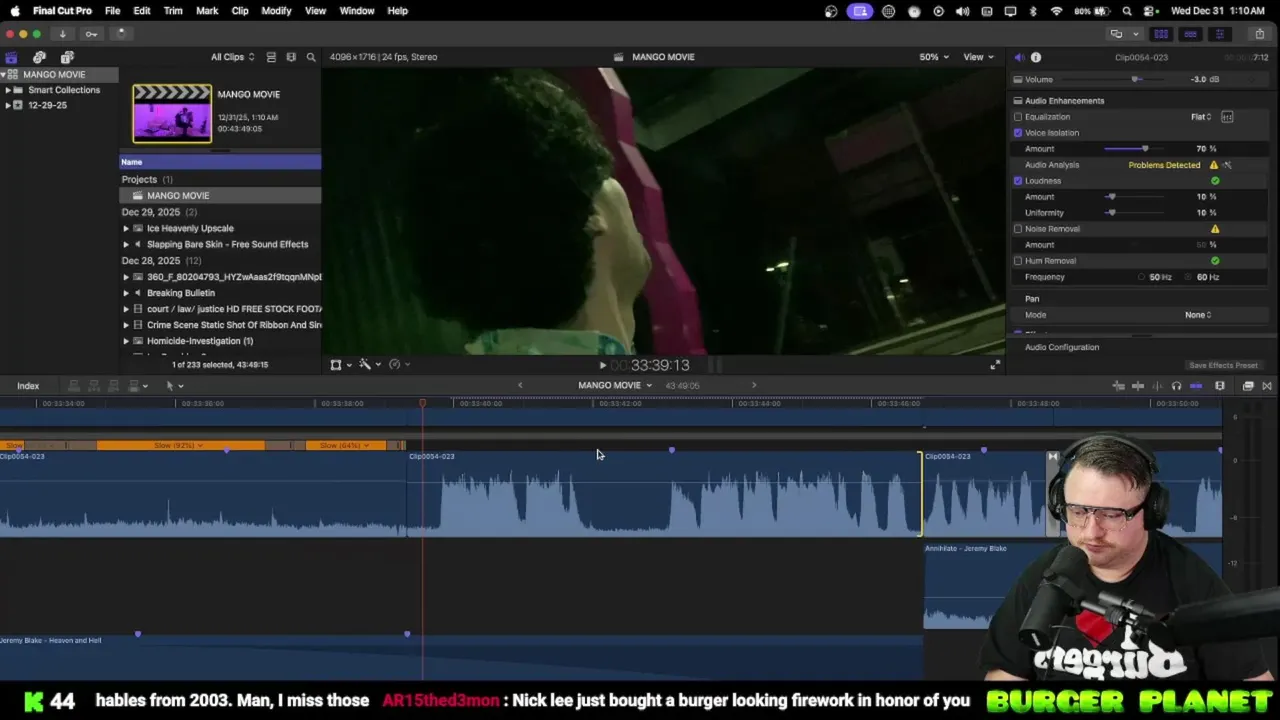This screenshot has width=1280, height=720.
Task: Show or hide Browser toolbar button
Action: (1161, 33)
